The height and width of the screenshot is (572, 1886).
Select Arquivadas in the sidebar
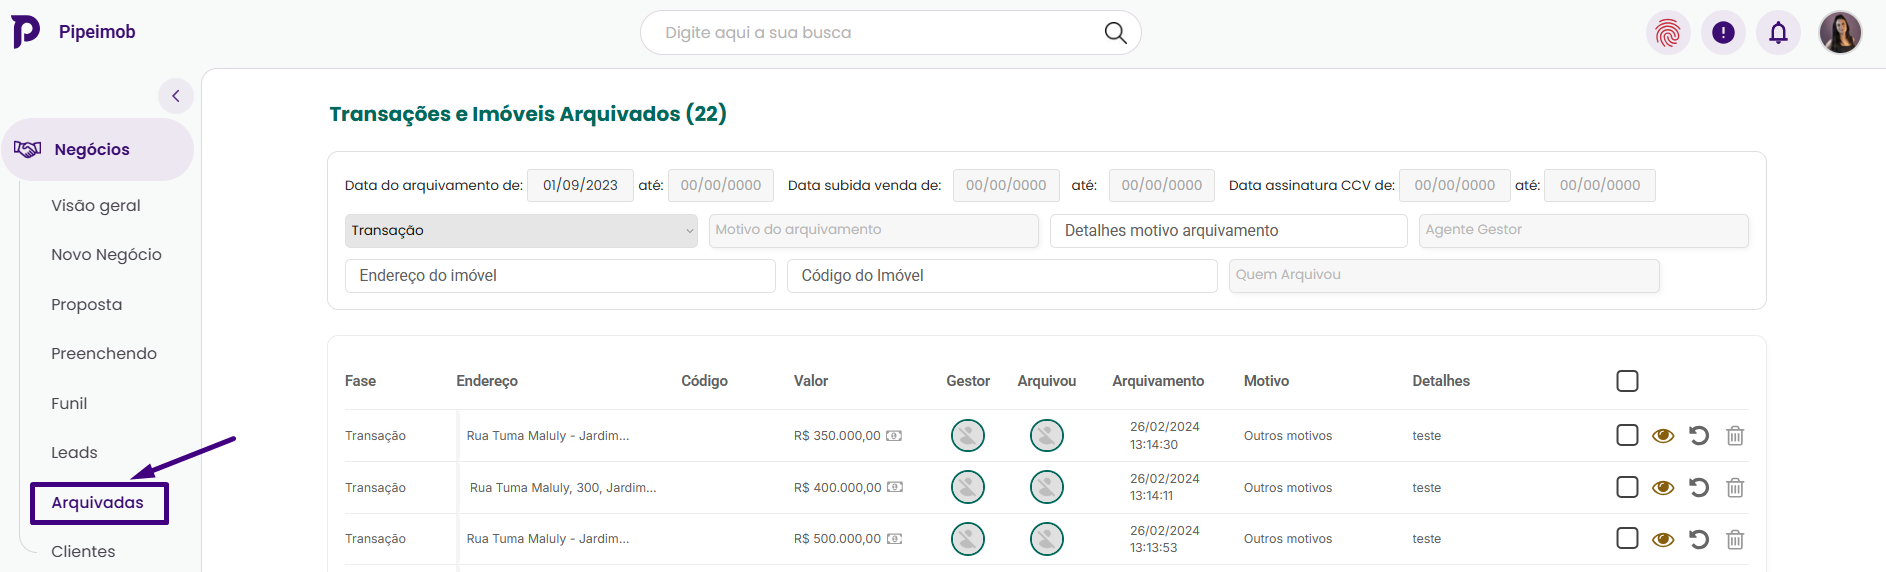point(98,502)
